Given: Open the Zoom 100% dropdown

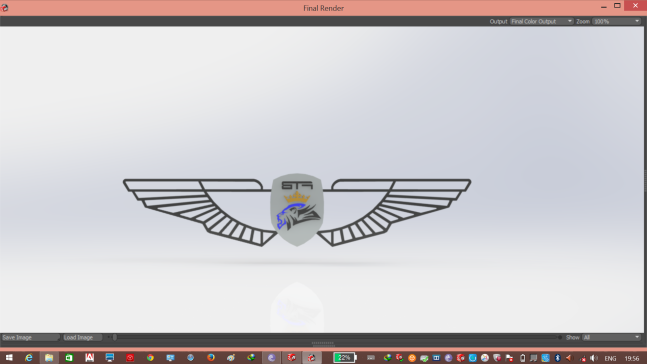Looking at the screenshot, I should [x=616, y=21].
